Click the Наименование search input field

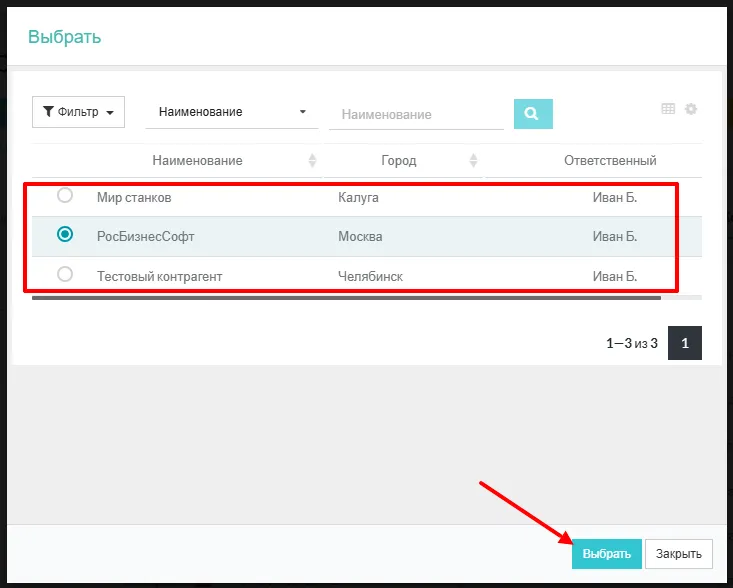coord(422,115)
